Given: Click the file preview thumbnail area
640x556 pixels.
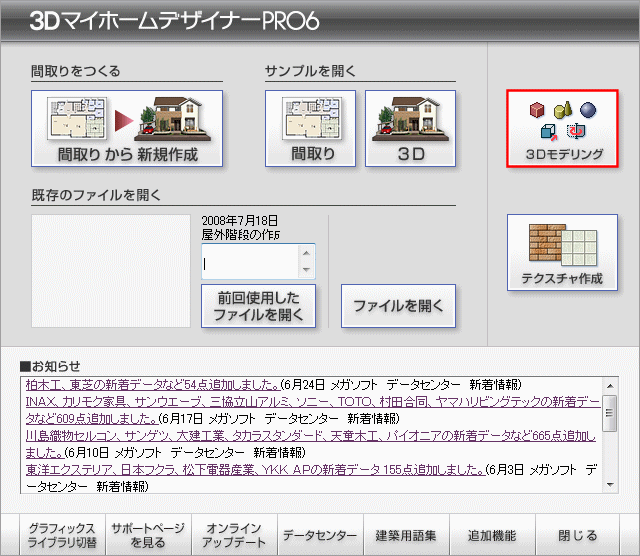Looking at the screenshot, I should tap(110, 270).
